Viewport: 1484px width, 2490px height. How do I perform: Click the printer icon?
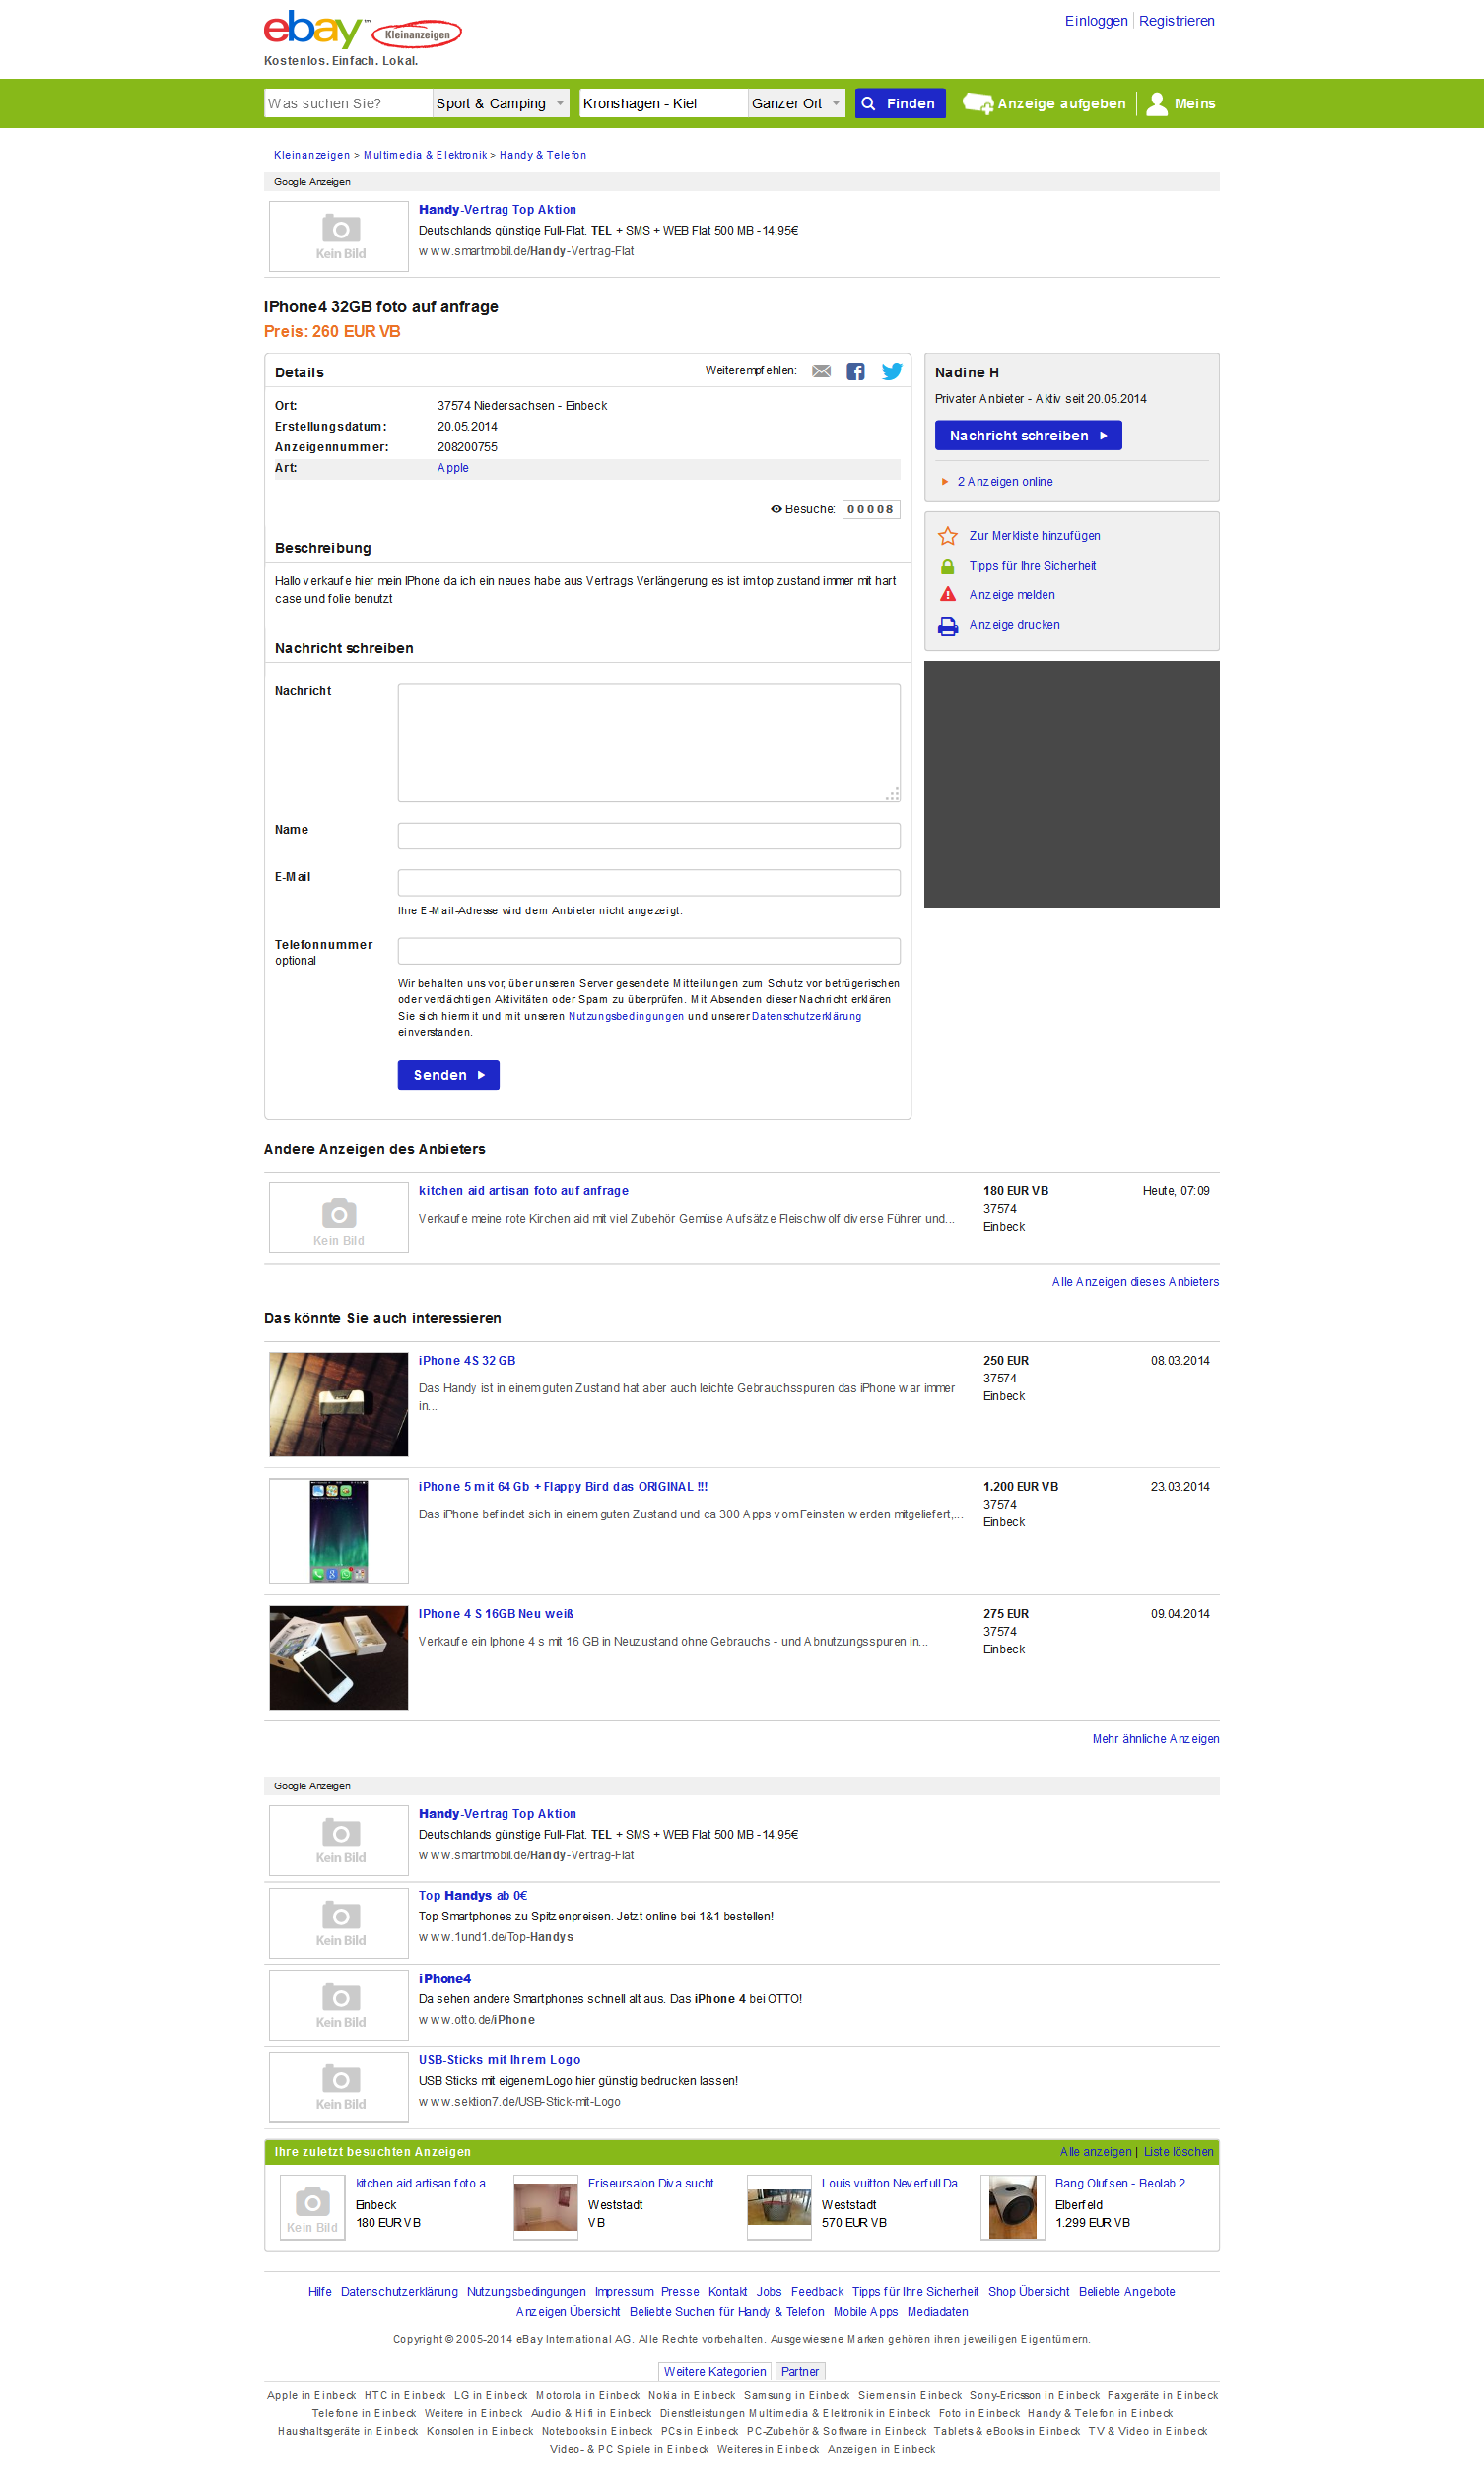[x=948, y=625]
